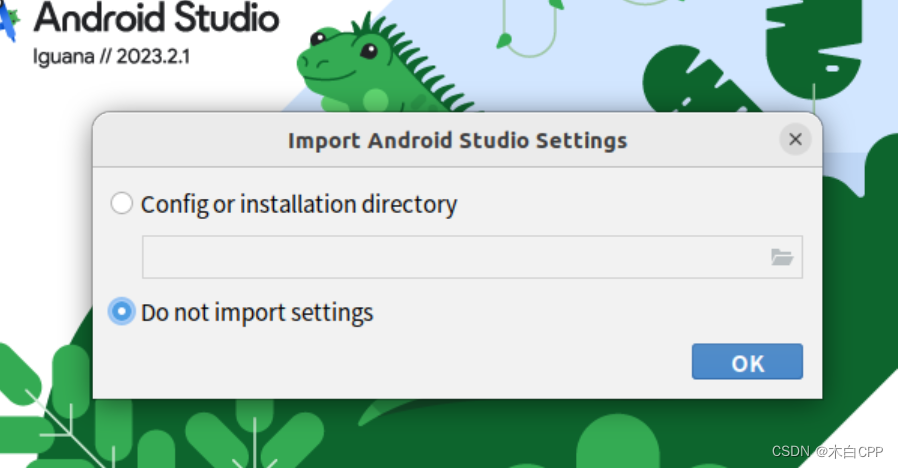Confirm with the OK button
898x468 pixels.
[x=747, y=361]
